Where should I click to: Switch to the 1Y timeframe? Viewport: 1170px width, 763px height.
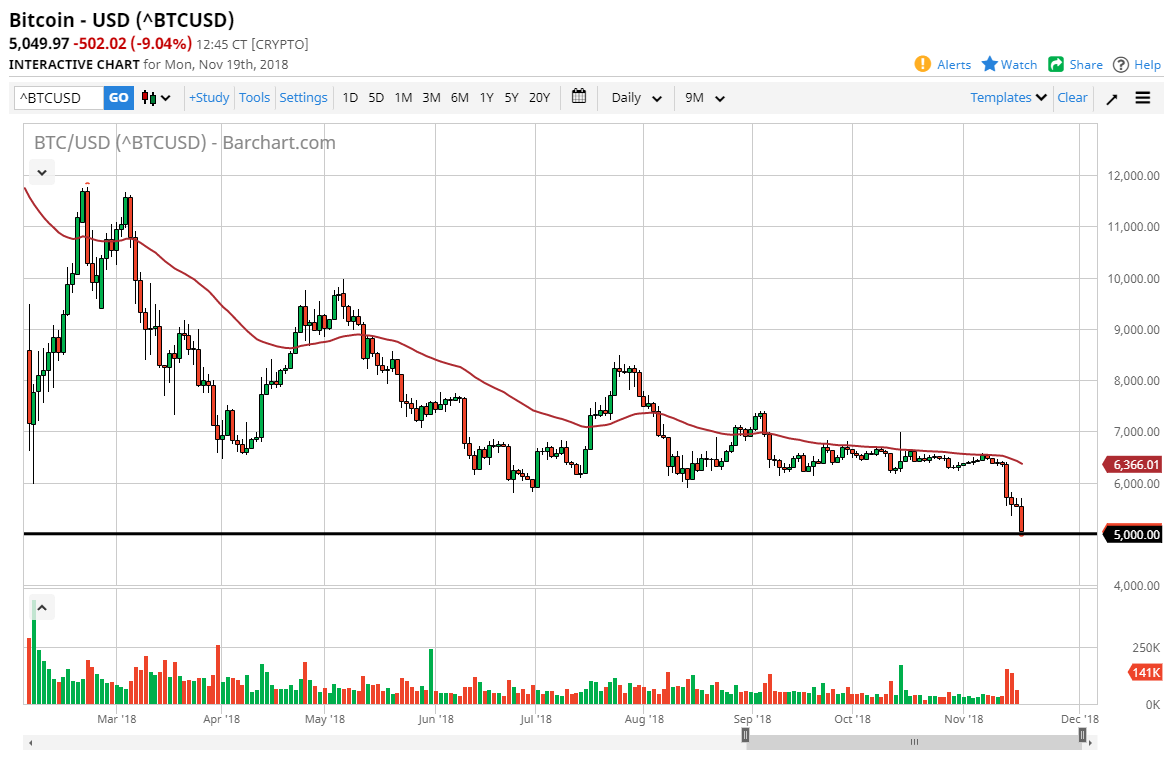pos(486,97)
